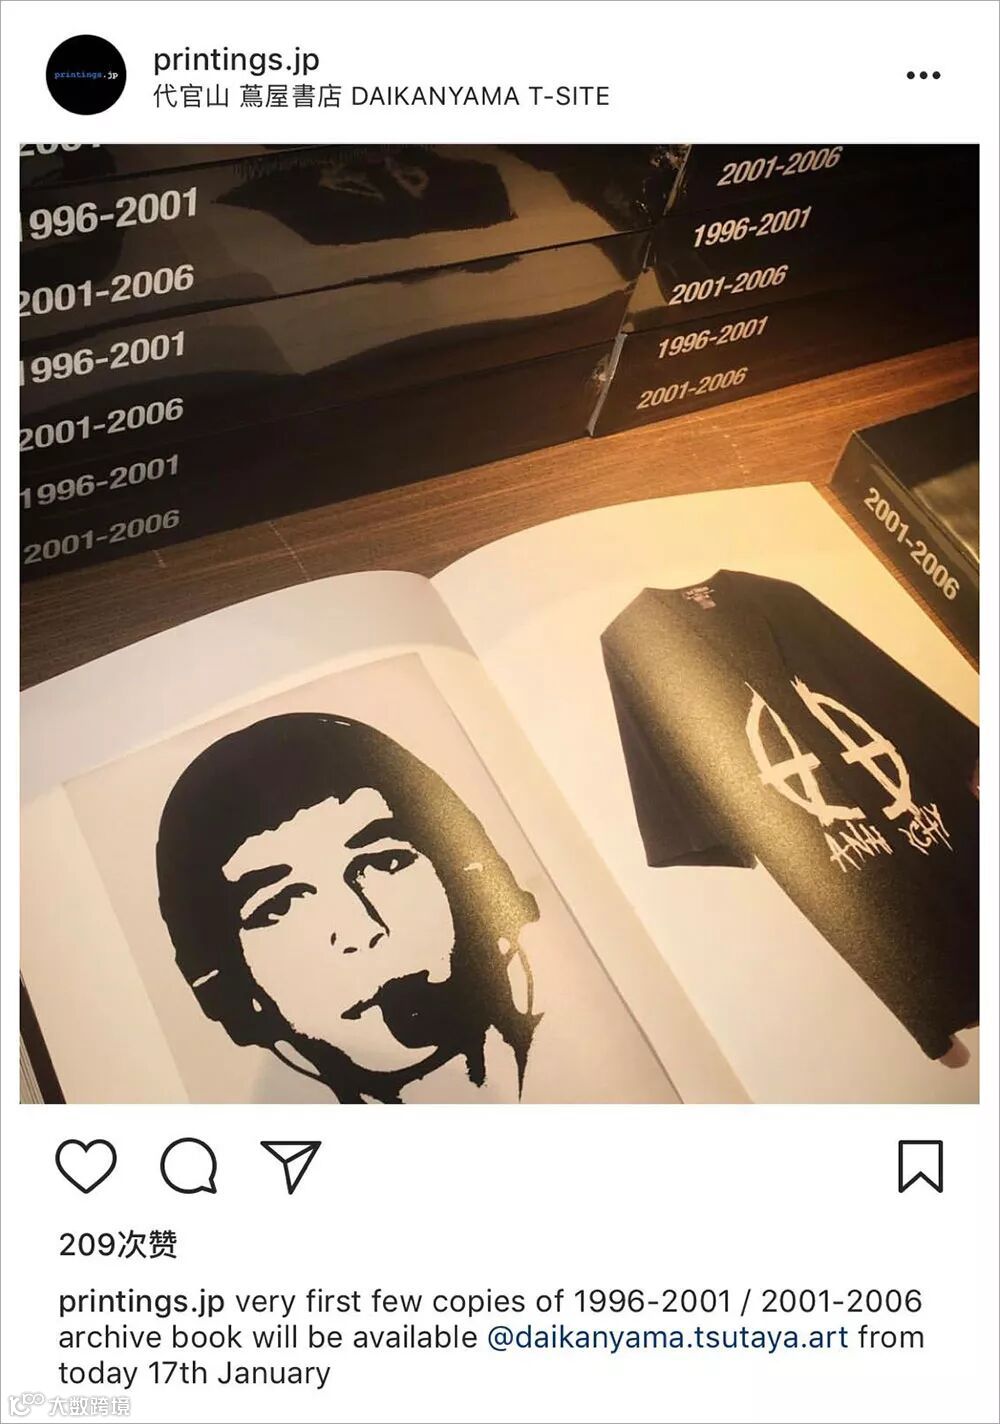Share the post with the paper plane icon
Image resolution: width=1000 pixels, height=1424 pixels.
pyautogui.click(x=290, y=1166)
